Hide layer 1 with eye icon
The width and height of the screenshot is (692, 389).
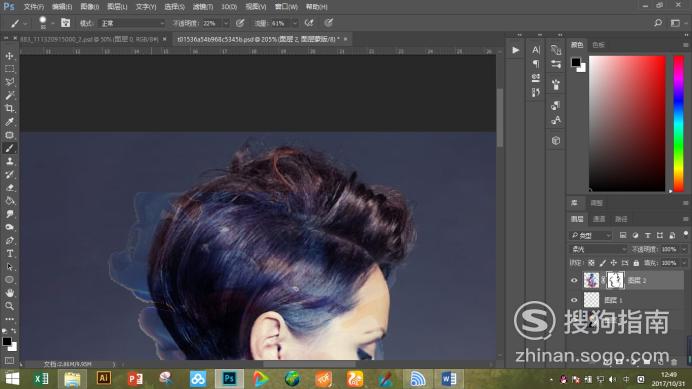click(x=574, y=300)
